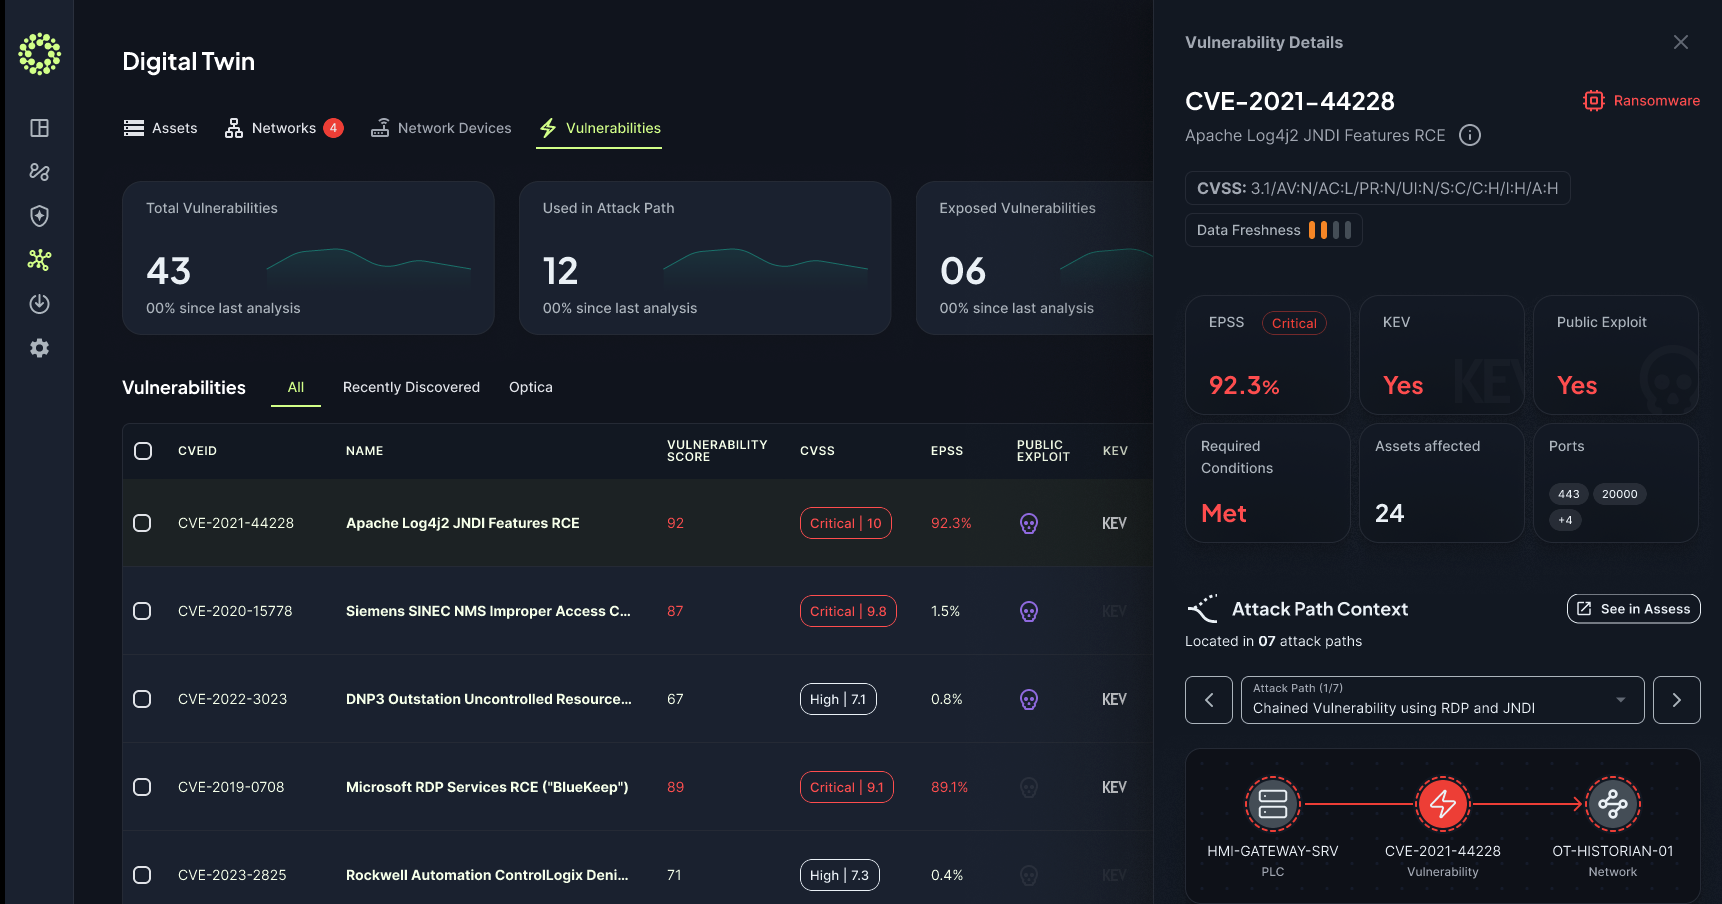Click the CVE-2021-44228 vulnerability node icon
The image size is (1722, 904).
pos(1443,804)
